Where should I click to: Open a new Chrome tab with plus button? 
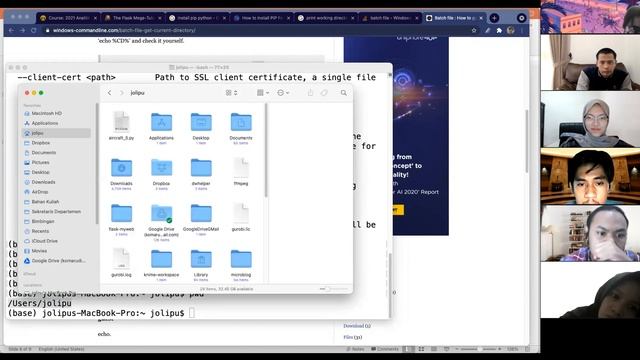pyautogui.click(x=494, y=18)
